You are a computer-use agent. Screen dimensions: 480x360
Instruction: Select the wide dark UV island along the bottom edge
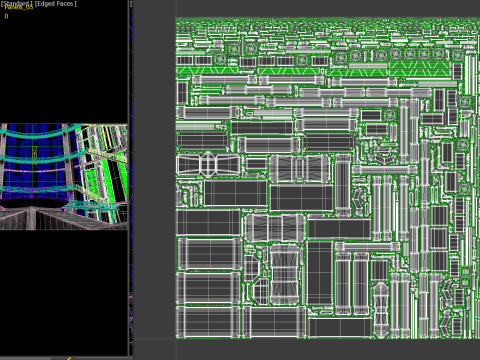(x=340, y=327)
